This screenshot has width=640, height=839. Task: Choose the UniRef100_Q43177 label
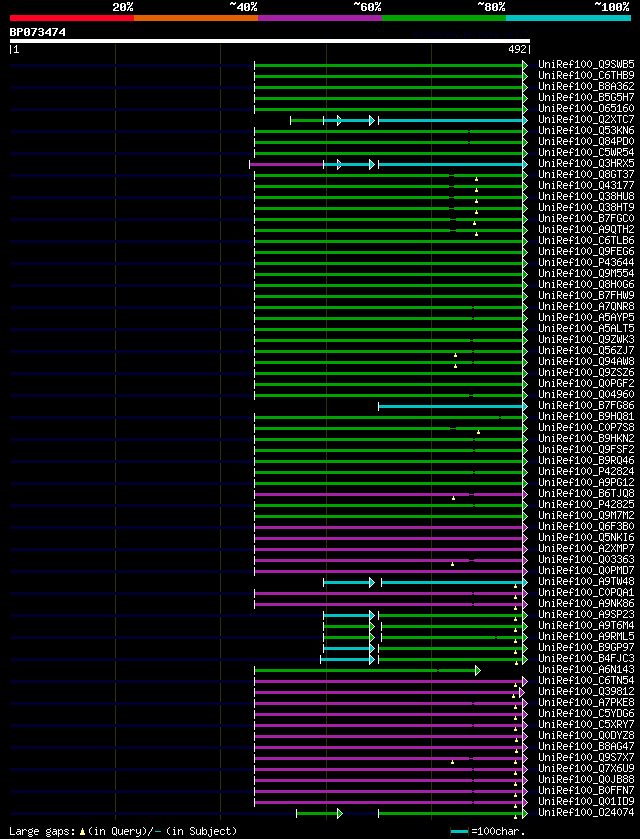tap(586, 185)
